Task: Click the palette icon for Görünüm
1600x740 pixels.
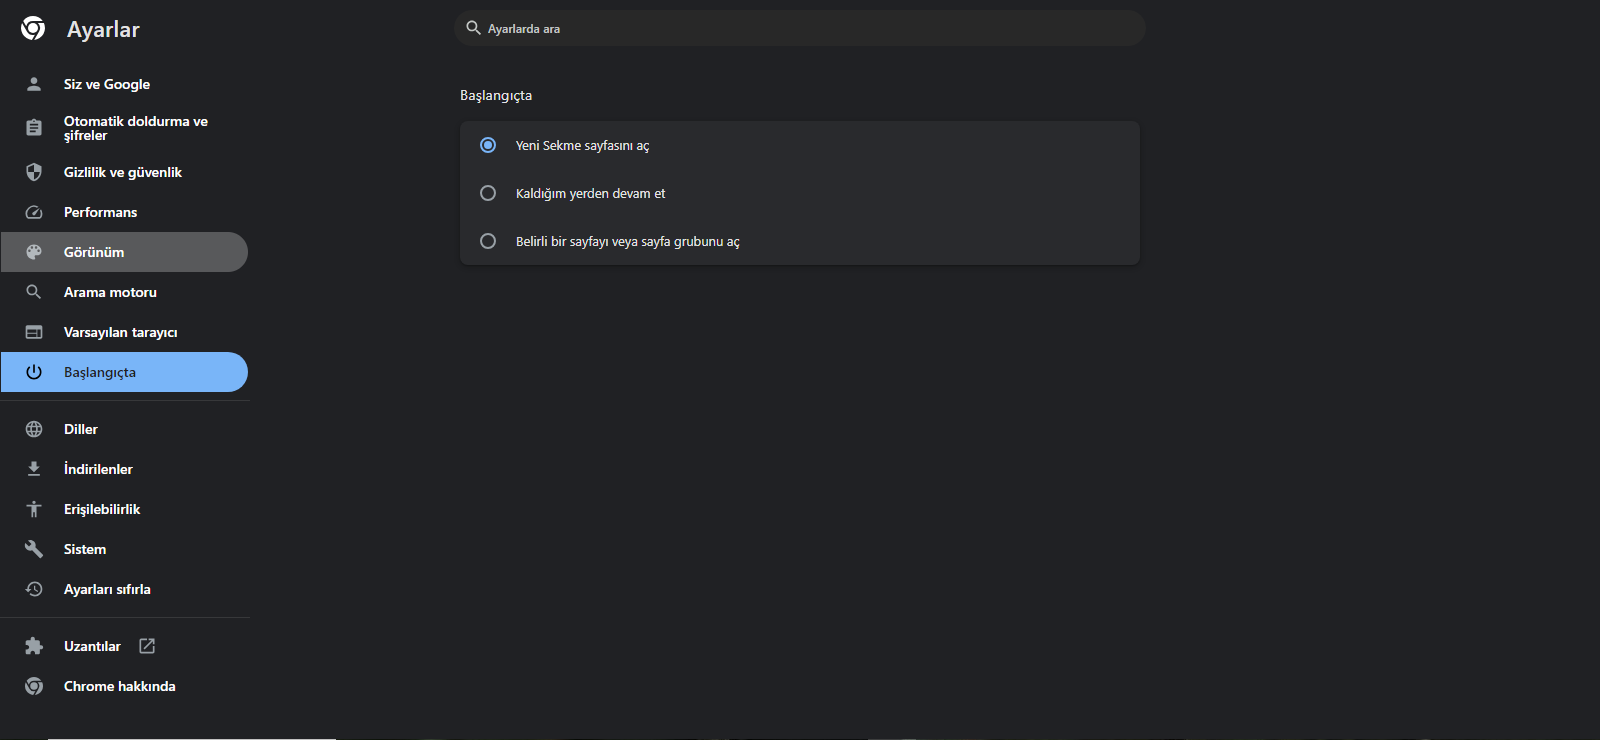Action: [34, 252]
